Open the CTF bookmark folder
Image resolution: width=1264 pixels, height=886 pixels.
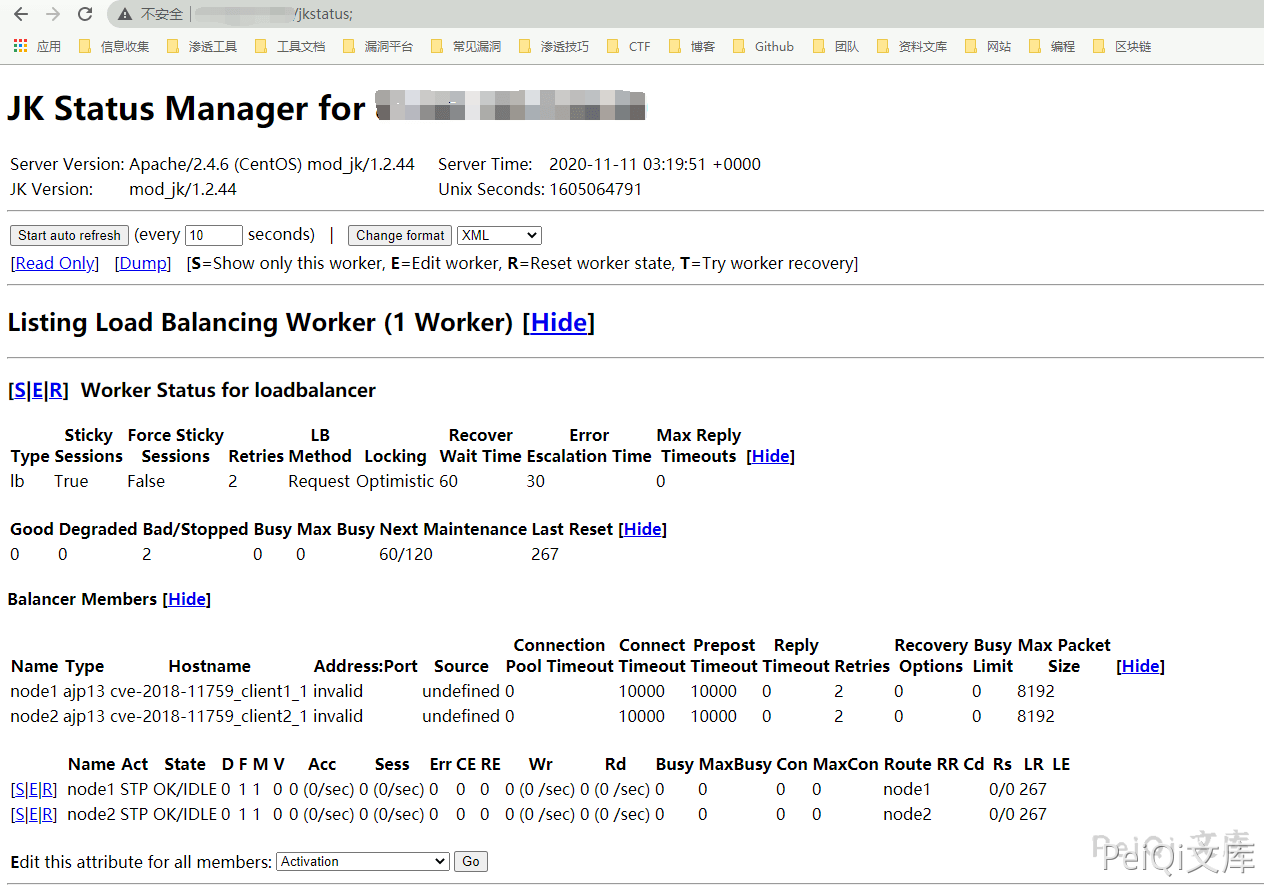(x=629, y=46)
